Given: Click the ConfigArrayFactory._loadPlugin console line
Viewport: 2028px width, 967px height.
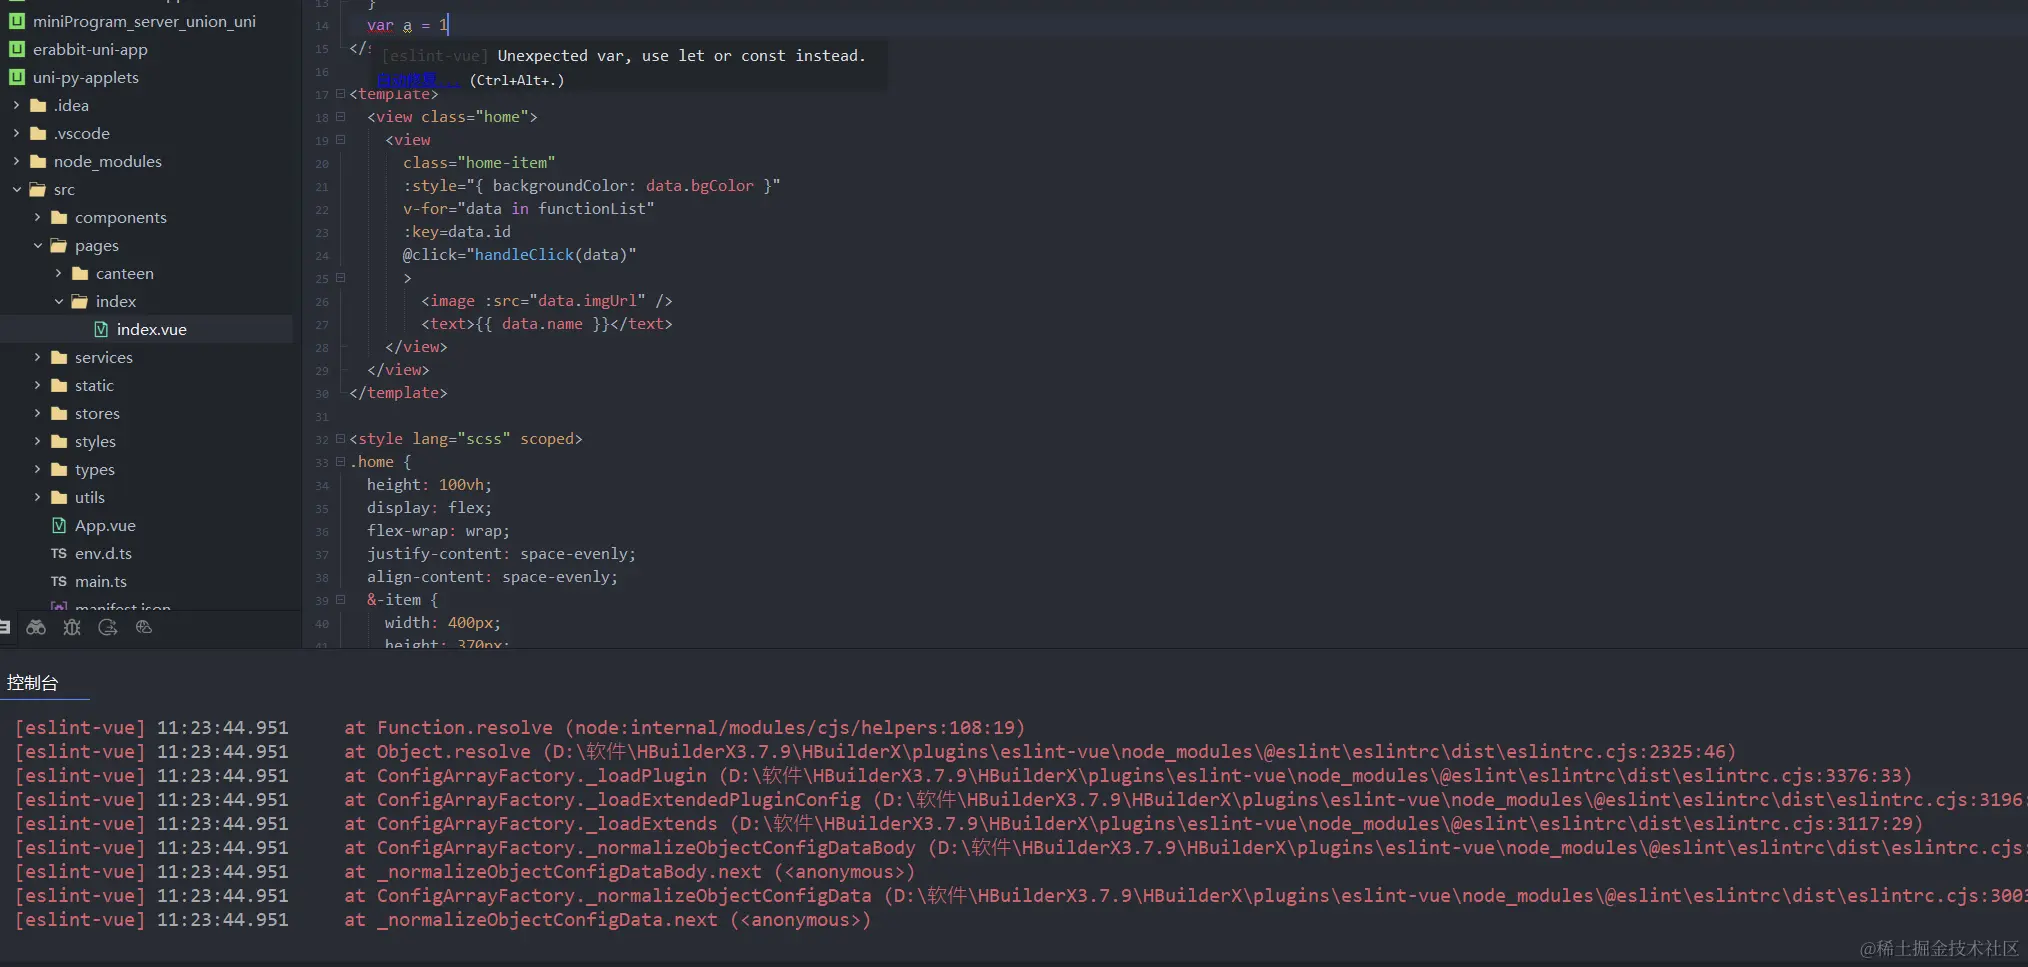Looking at the screenshot, I should pos(1128,776).
